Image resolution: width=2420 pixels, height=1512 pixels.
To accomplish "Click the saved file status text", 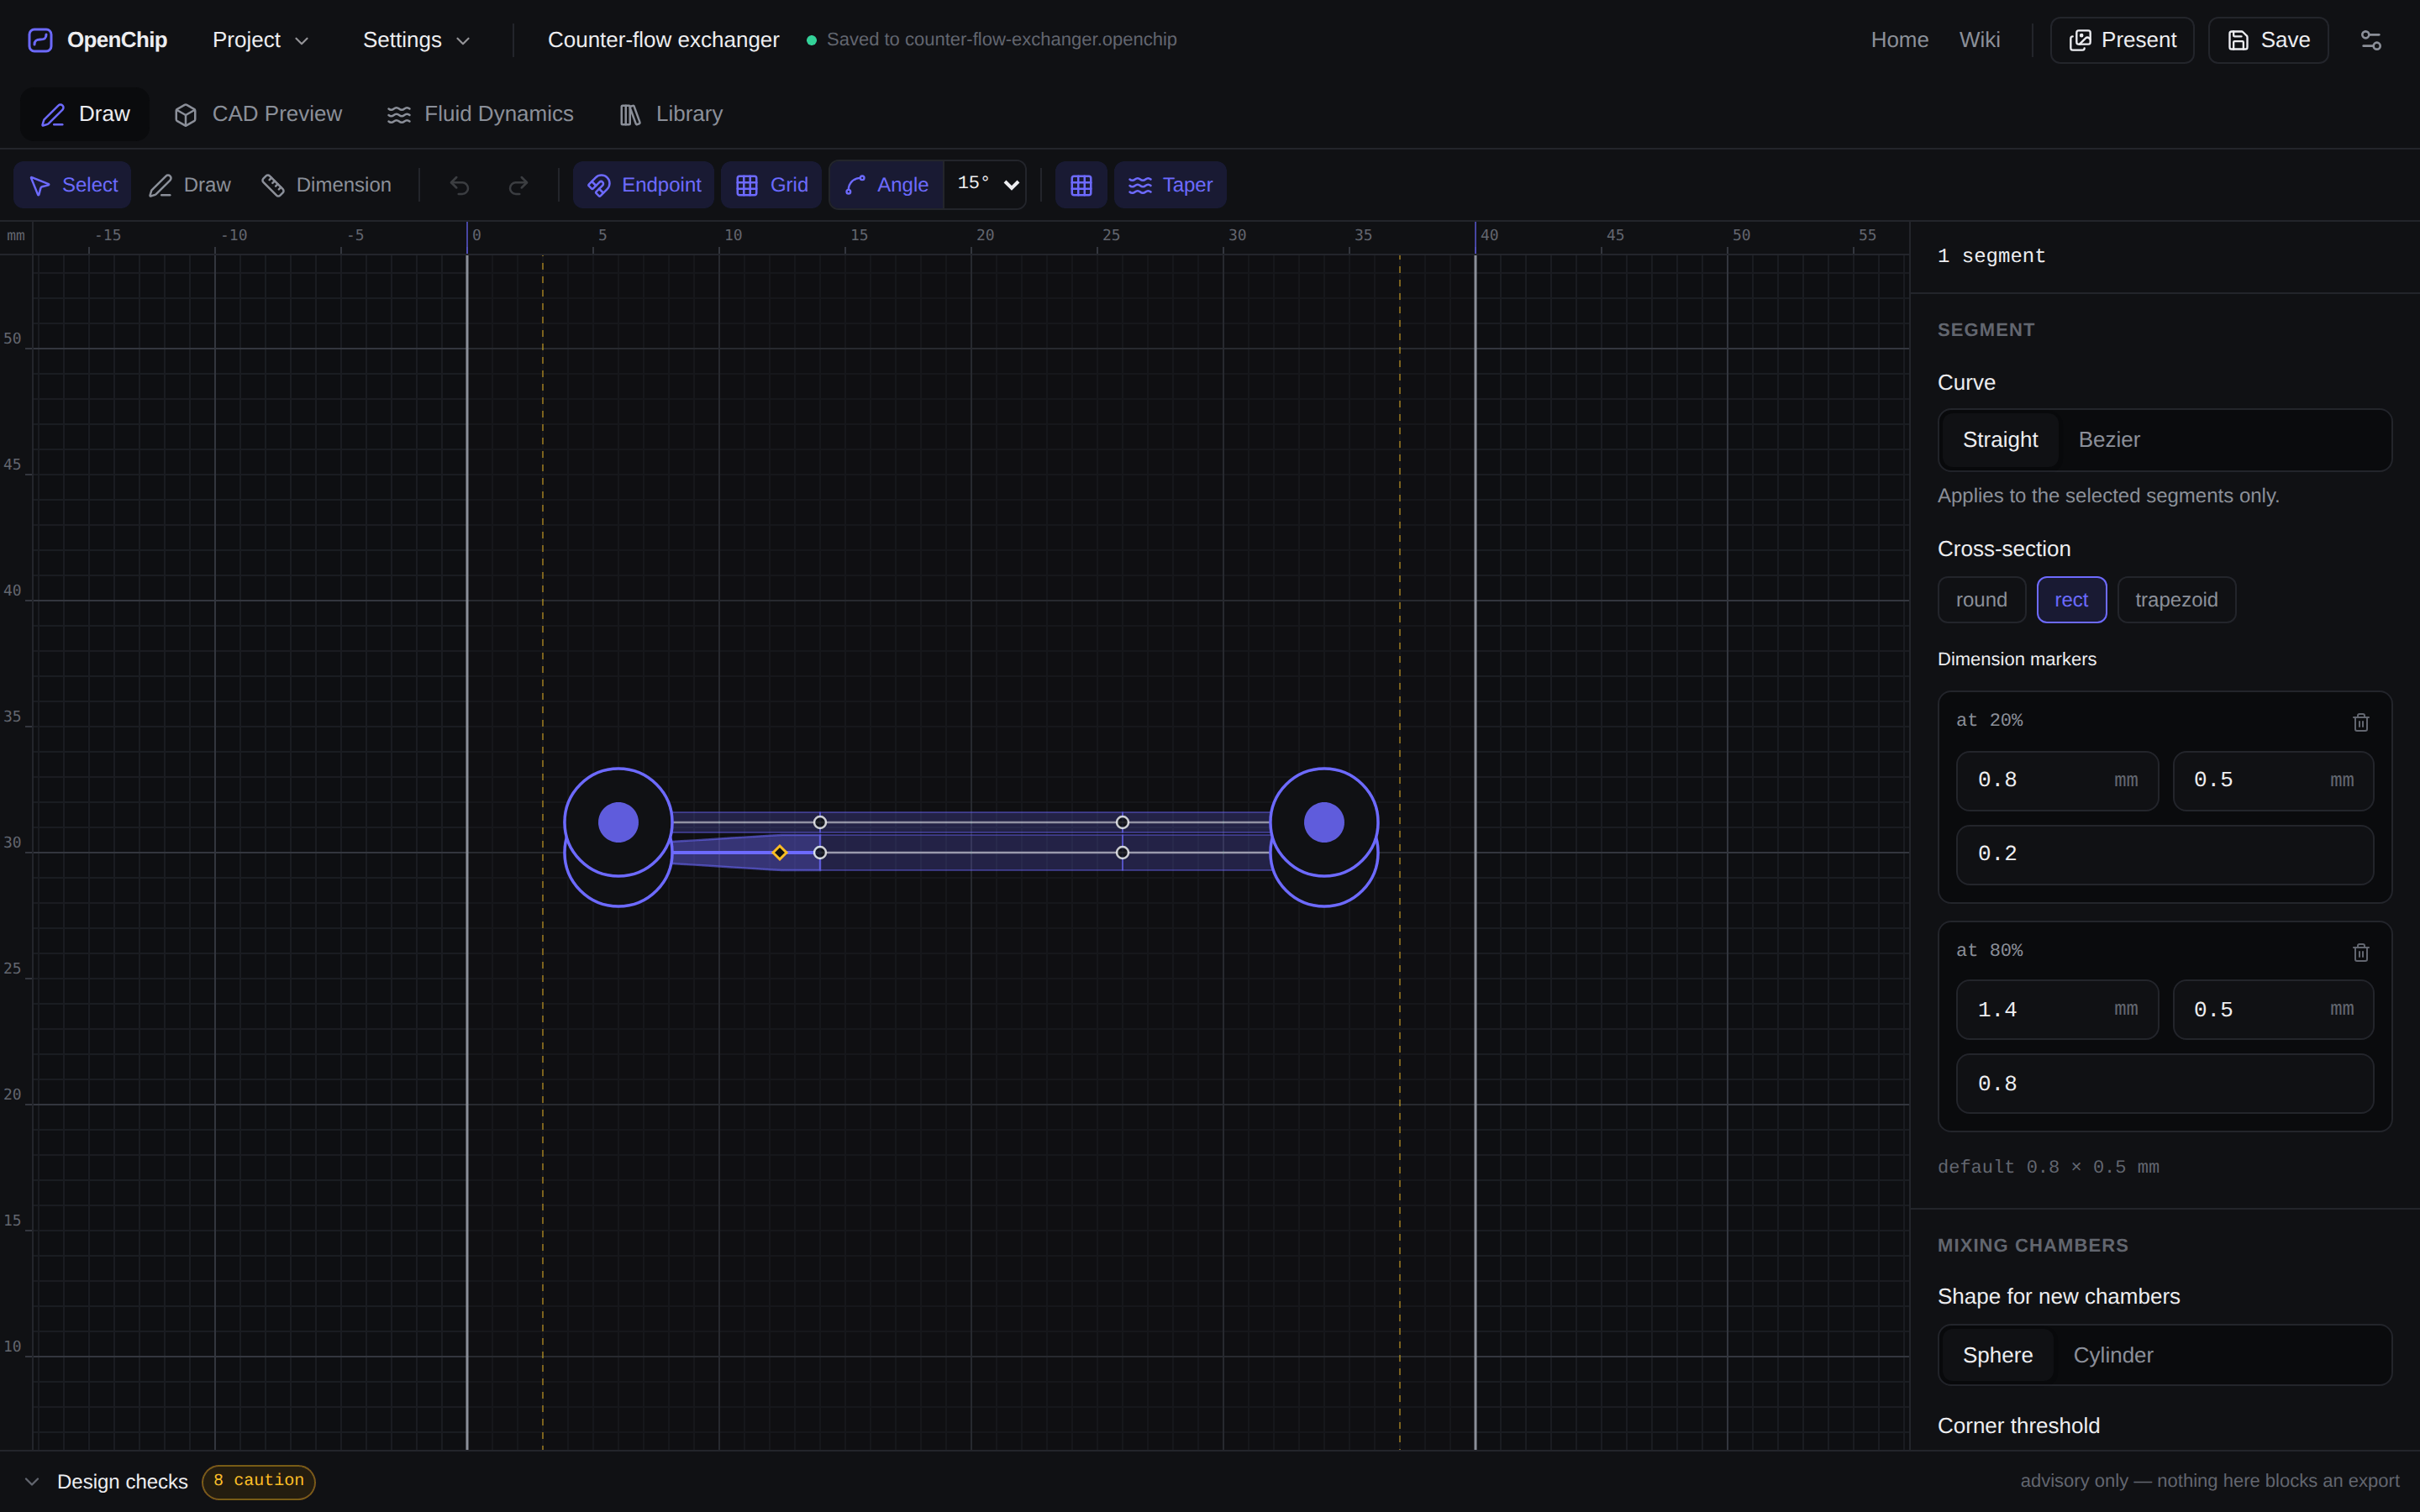I will pyautogui.click(x=1001, y=40).
